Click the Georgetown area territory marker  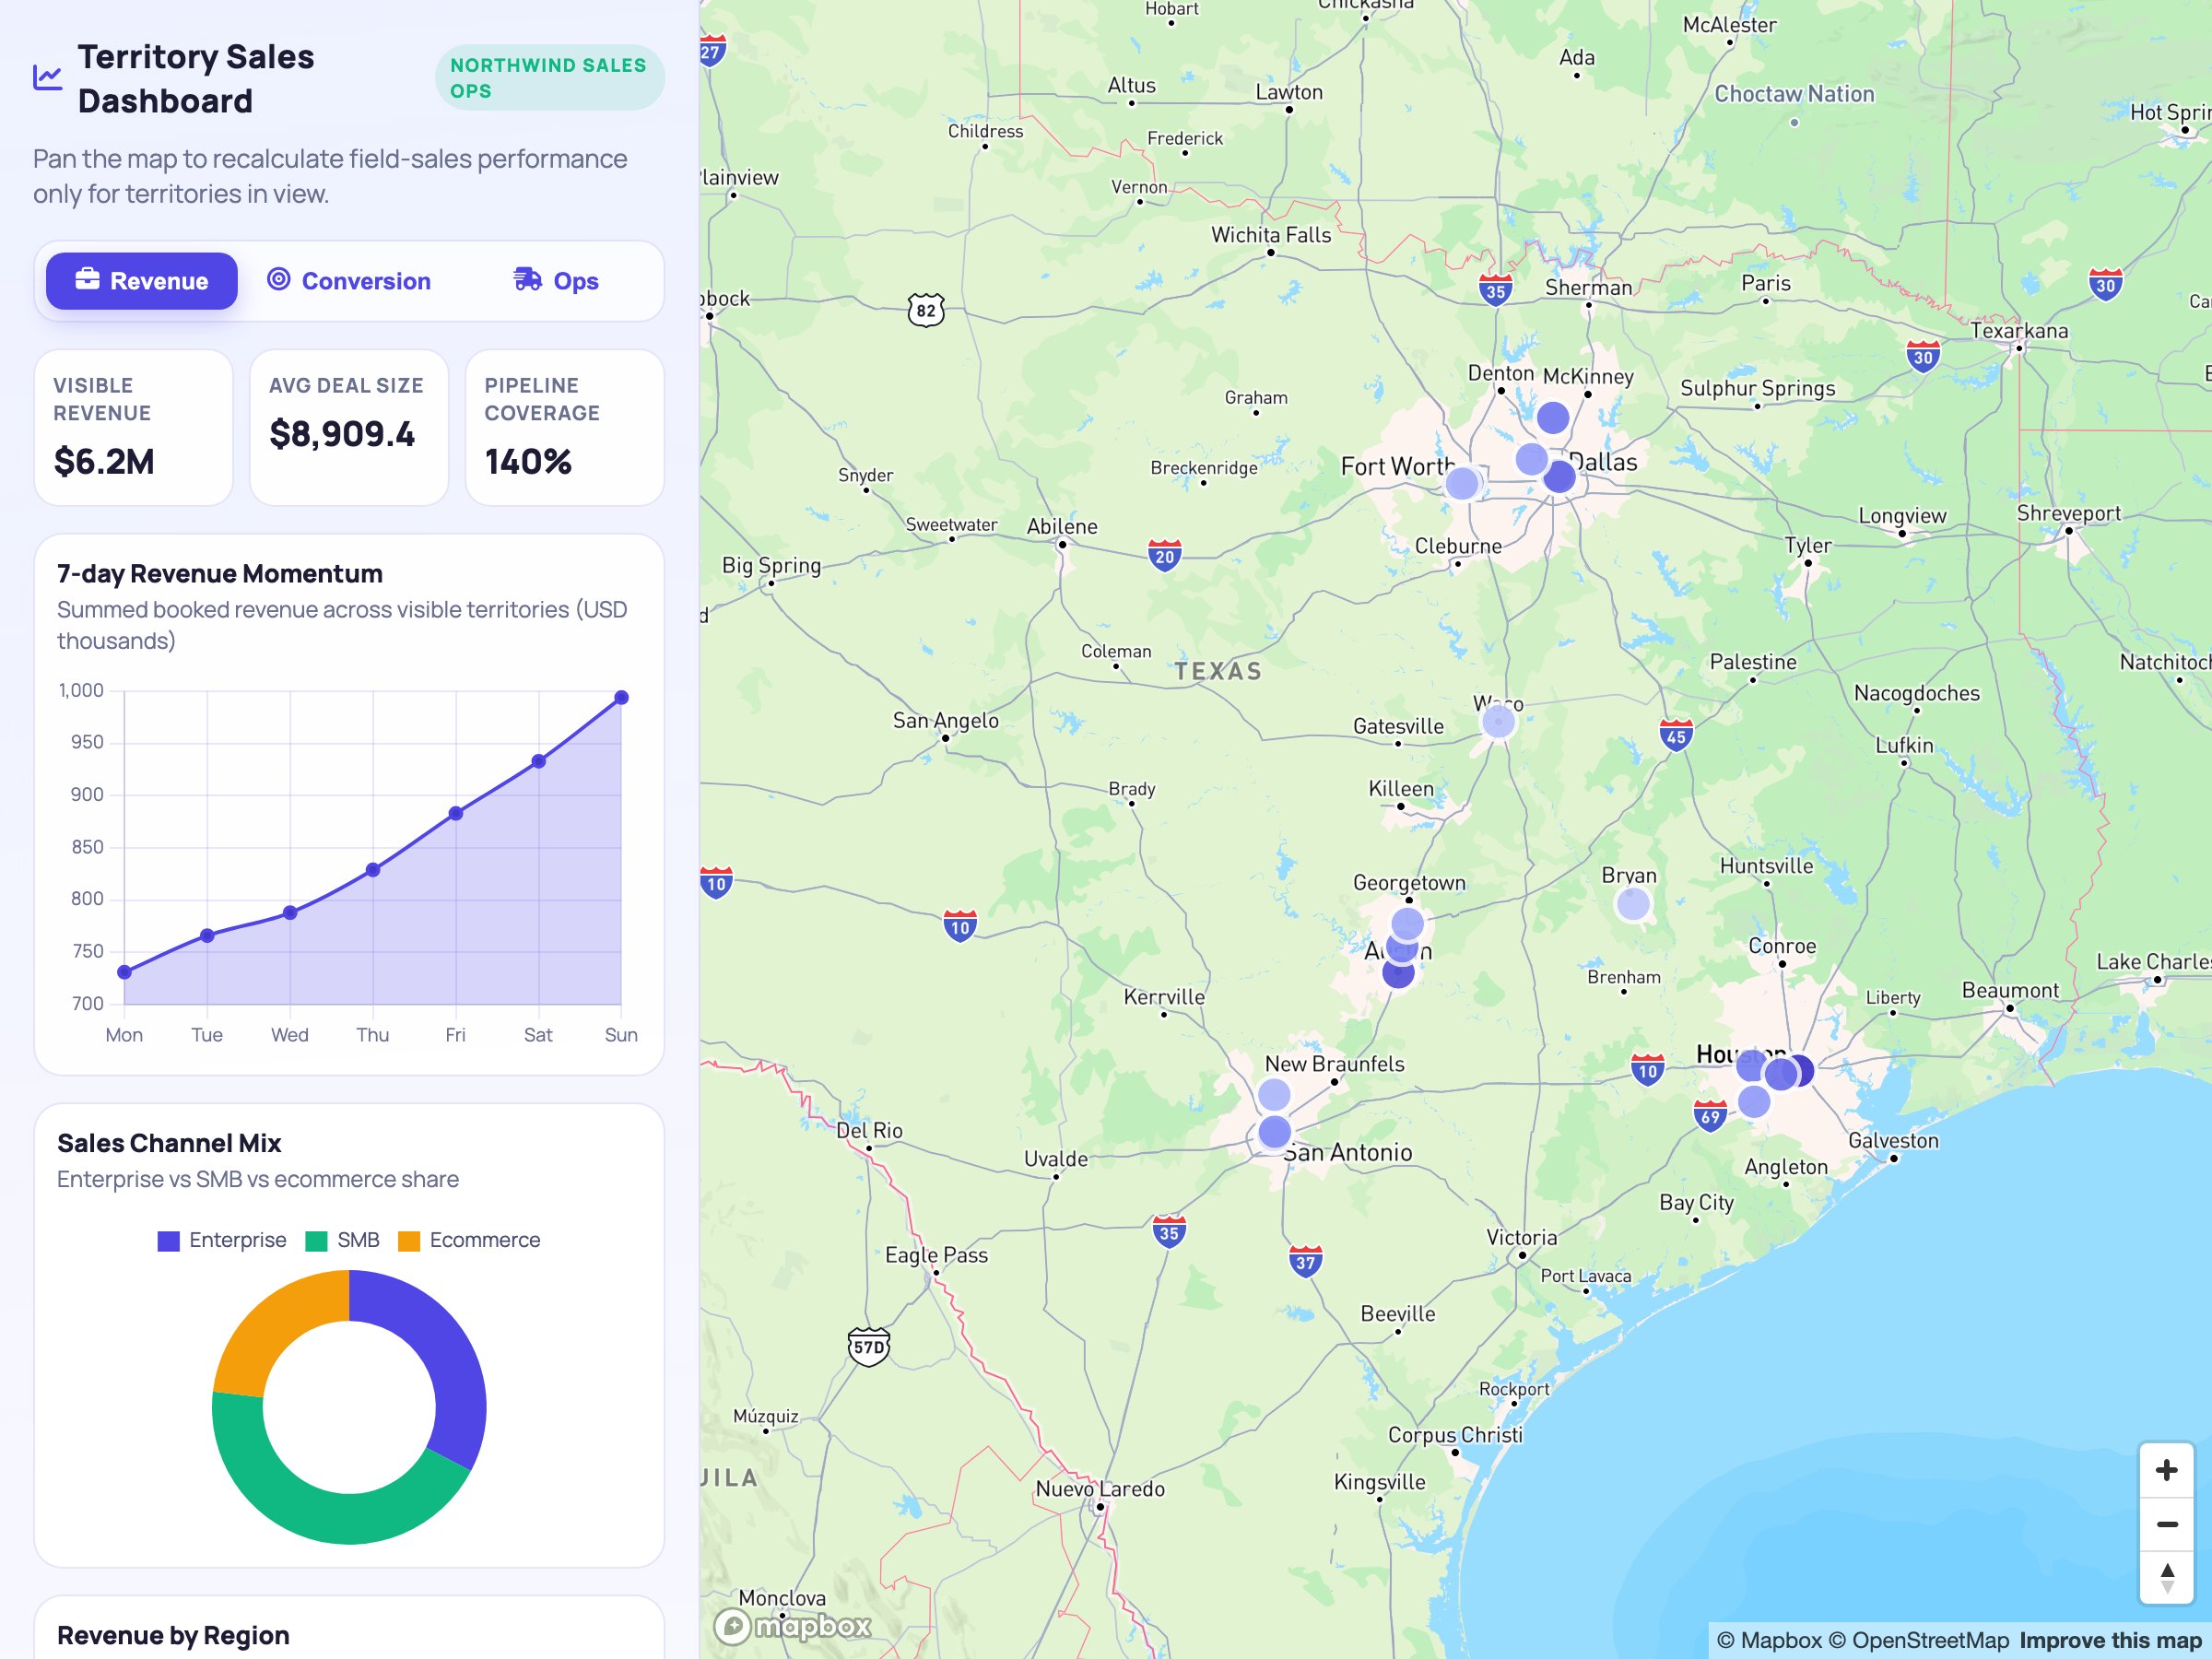click(x=1407, y=923)
